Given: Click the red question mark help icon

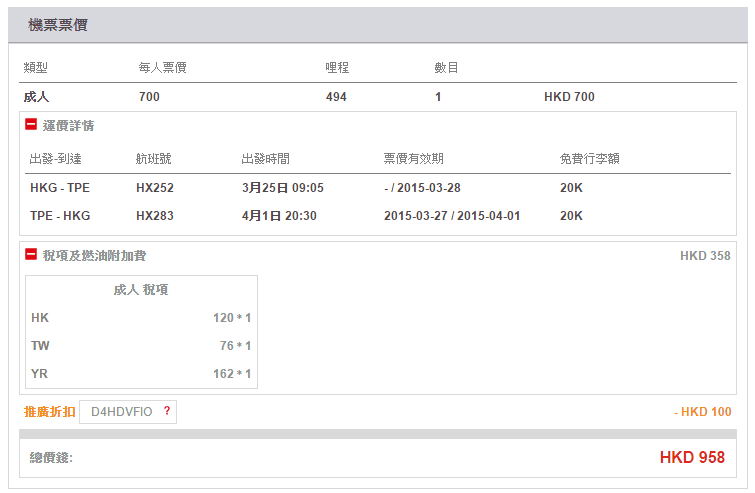Looking at the screenshot, I should point(167,411).
